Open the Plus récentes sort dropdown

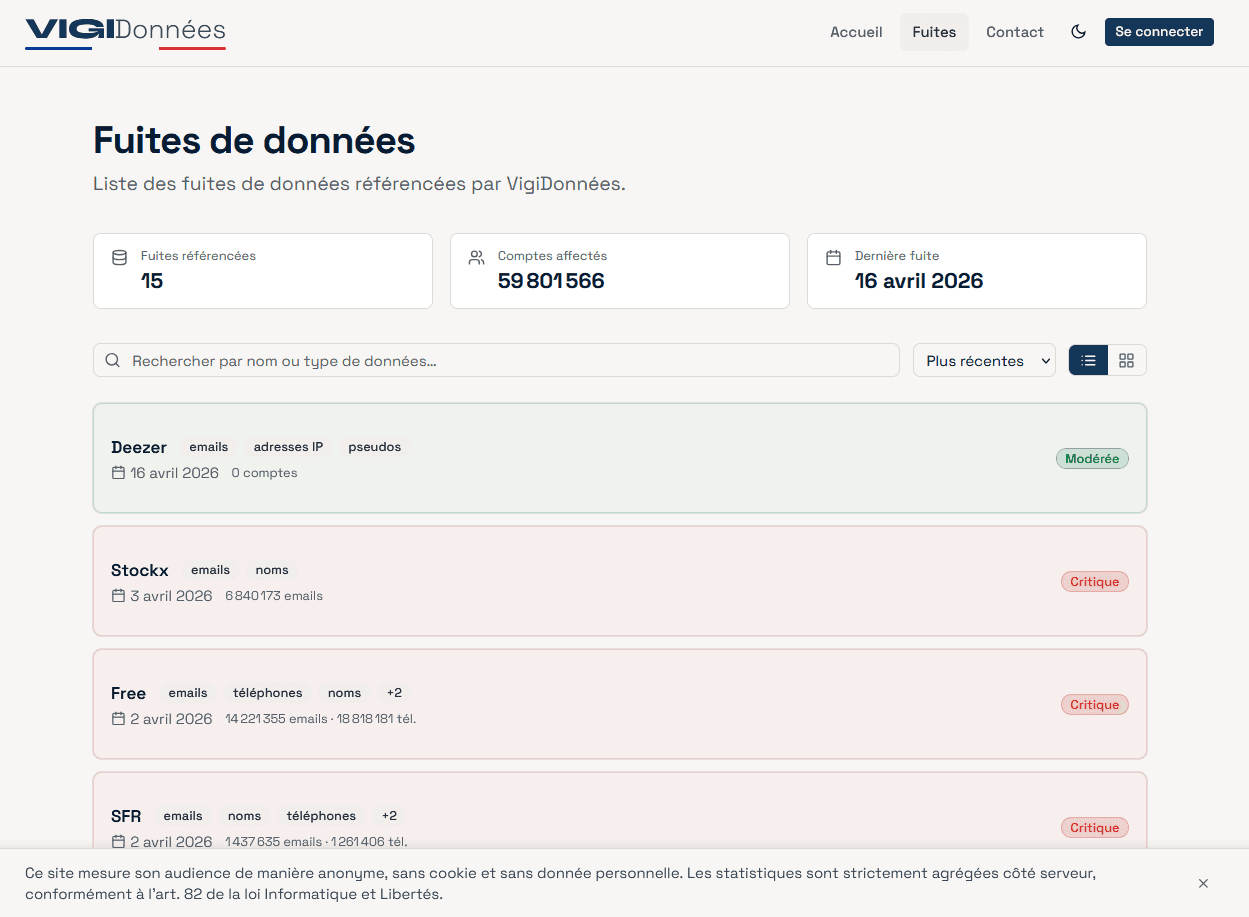pyautogui.click(x=985, y=360)
